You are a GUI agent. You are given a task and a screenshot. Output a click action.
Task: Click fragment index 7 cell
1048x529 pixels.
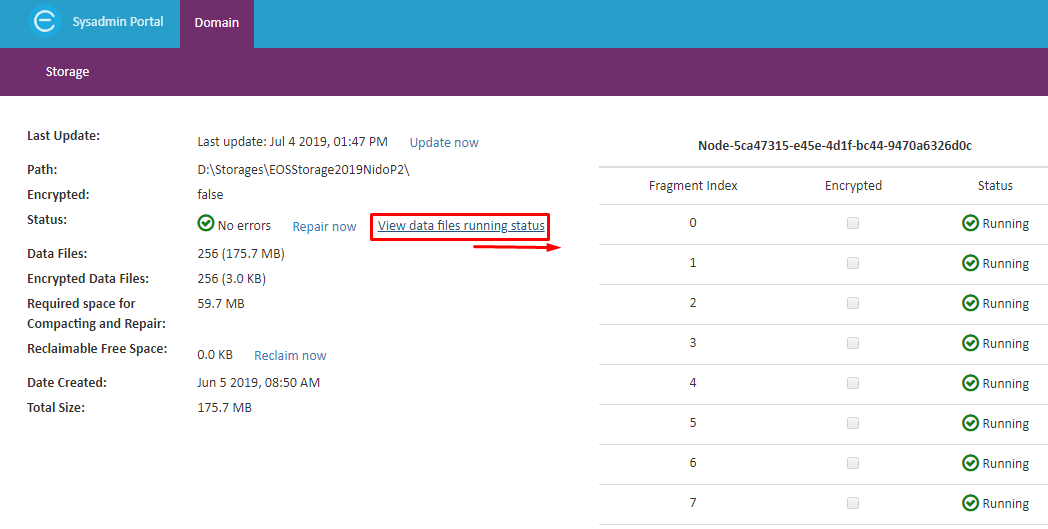click(x=693, y=503)
